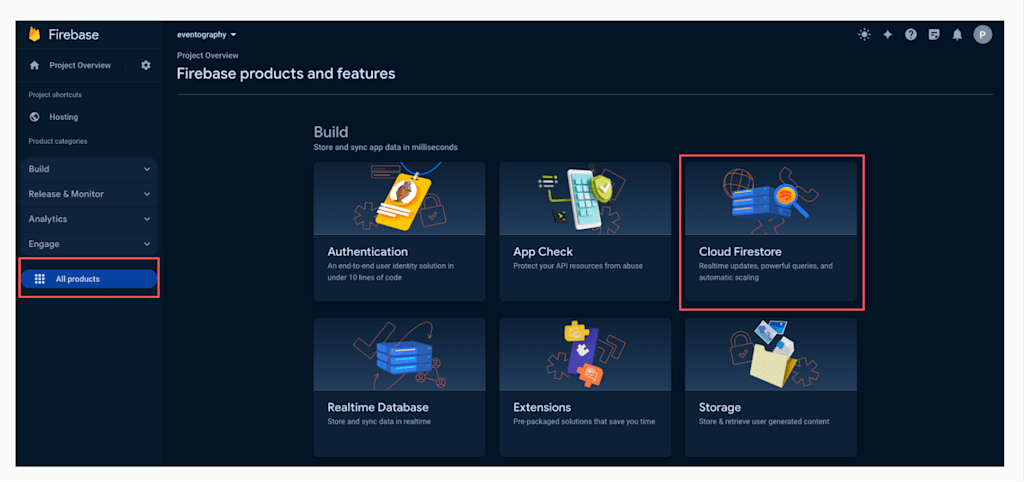Click the Firebase flame logo

coord(35,35)
